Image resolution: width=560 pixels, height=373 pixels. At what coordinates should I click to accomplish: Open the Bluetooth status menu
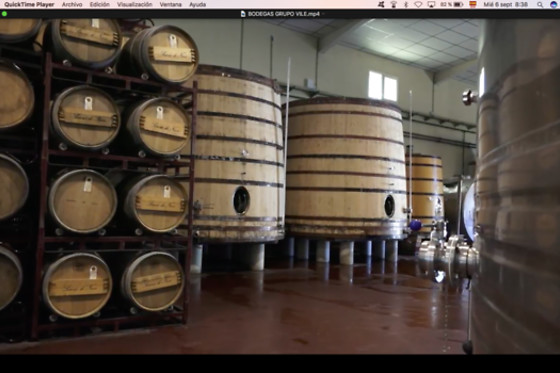click(x=406, y=5)
